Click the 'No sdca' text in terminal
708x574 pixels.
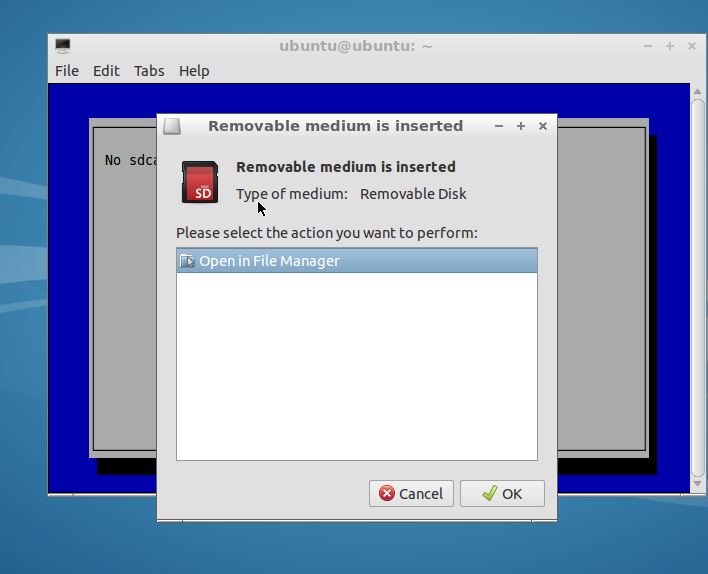click(x=131, y=160)
